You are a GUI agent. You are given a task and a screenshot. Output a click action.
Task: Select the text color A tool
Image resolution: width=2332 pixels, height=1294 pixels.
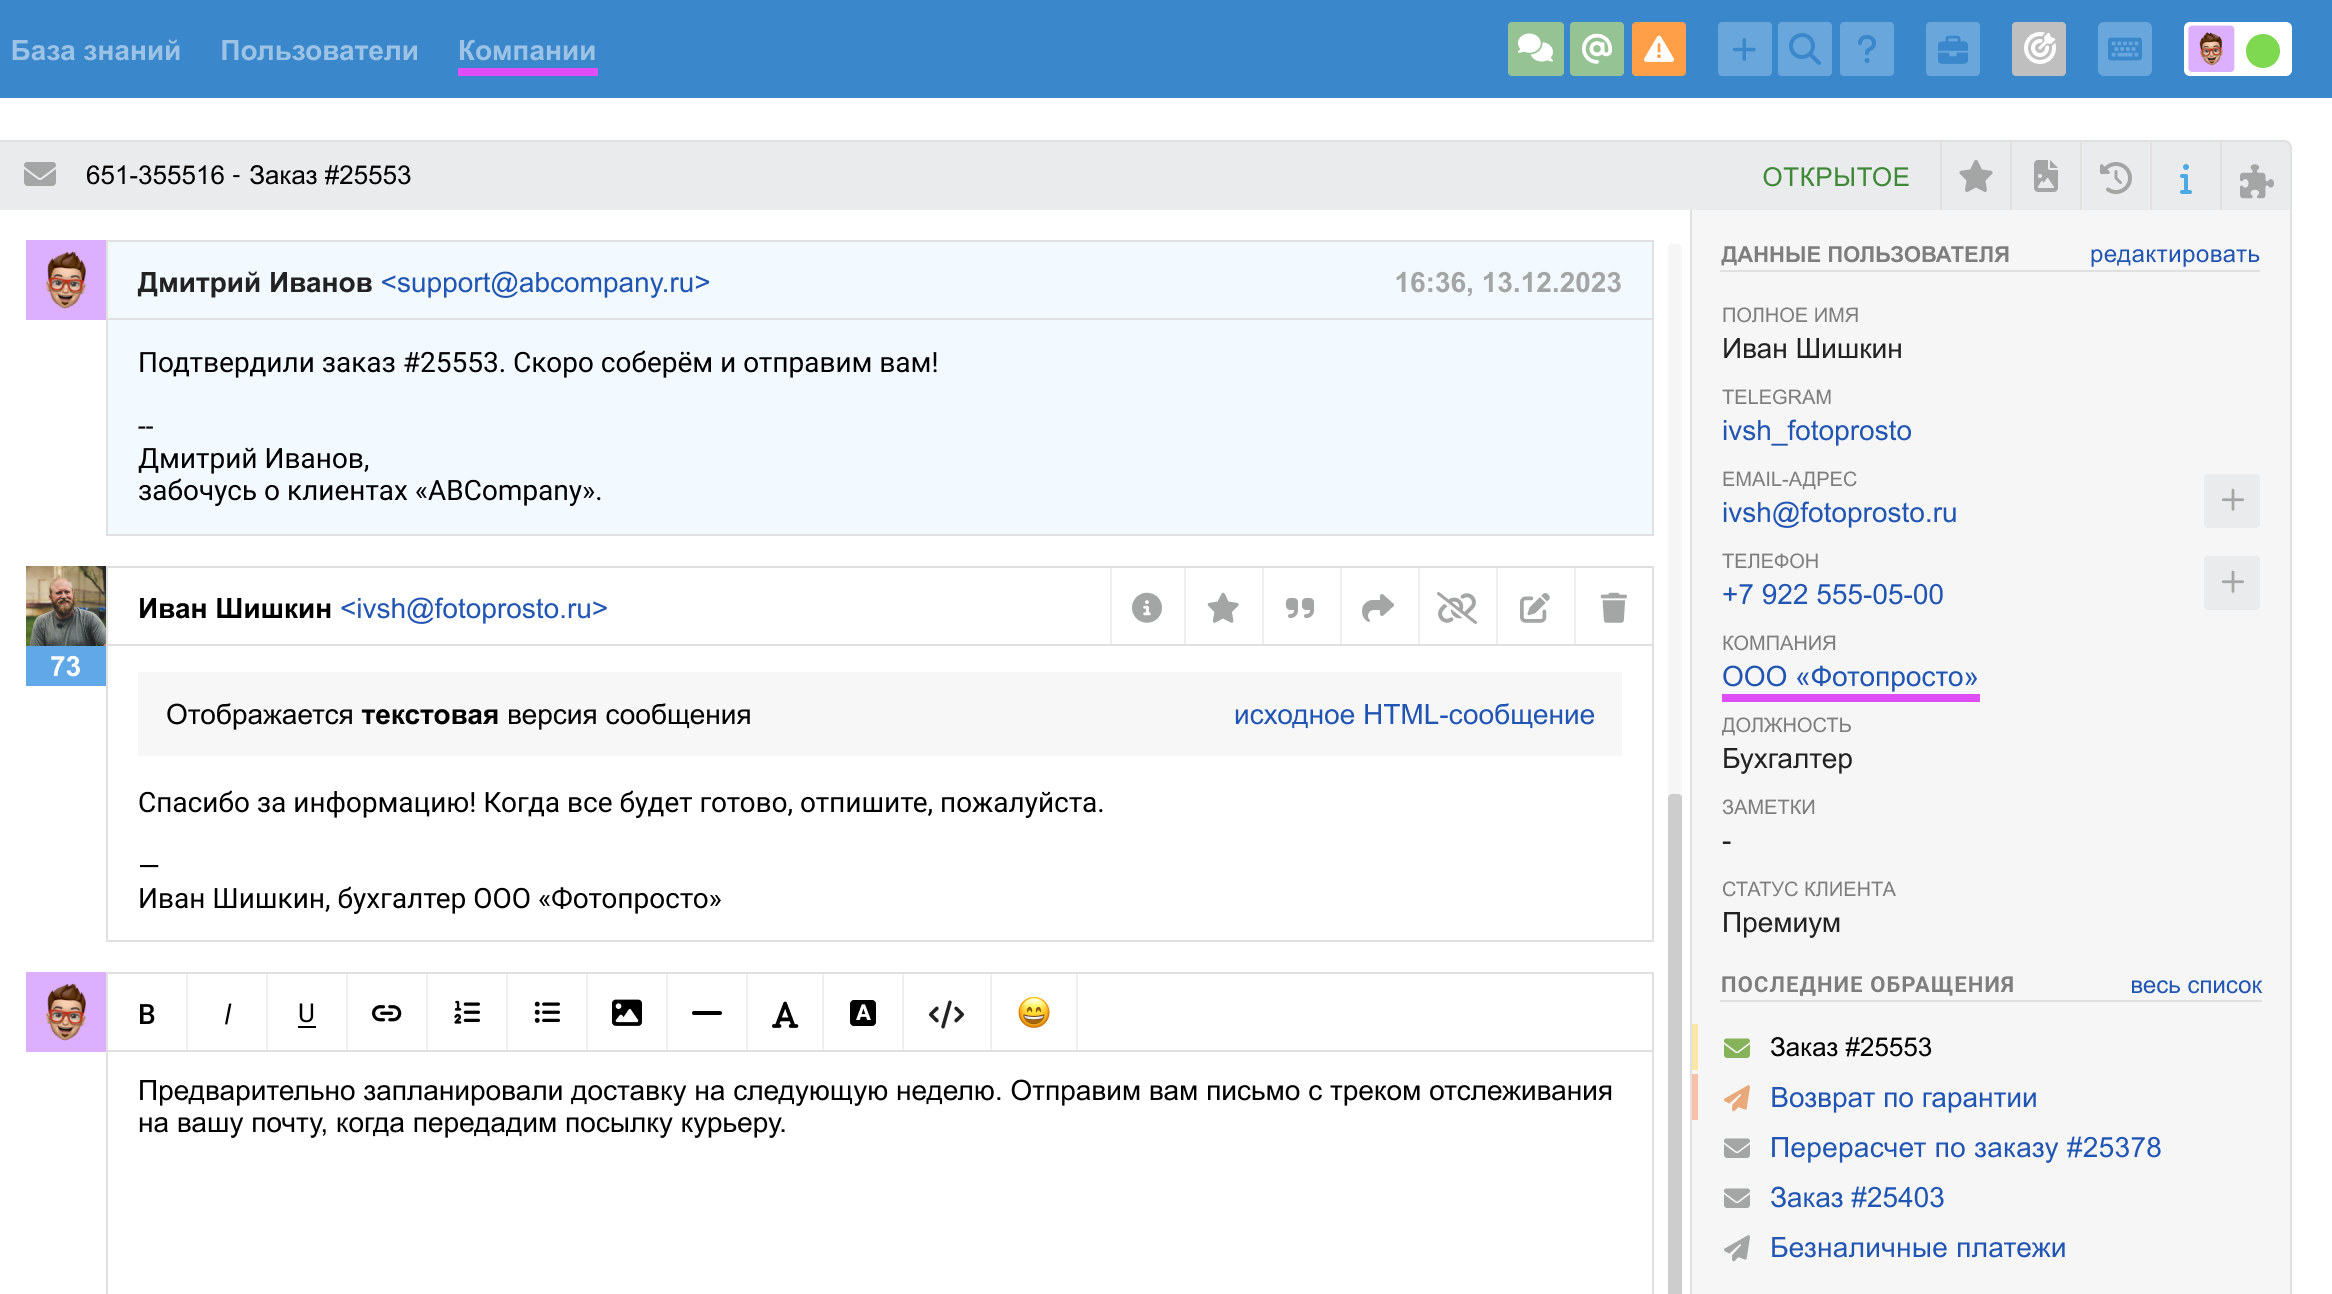click(785, 1013)
